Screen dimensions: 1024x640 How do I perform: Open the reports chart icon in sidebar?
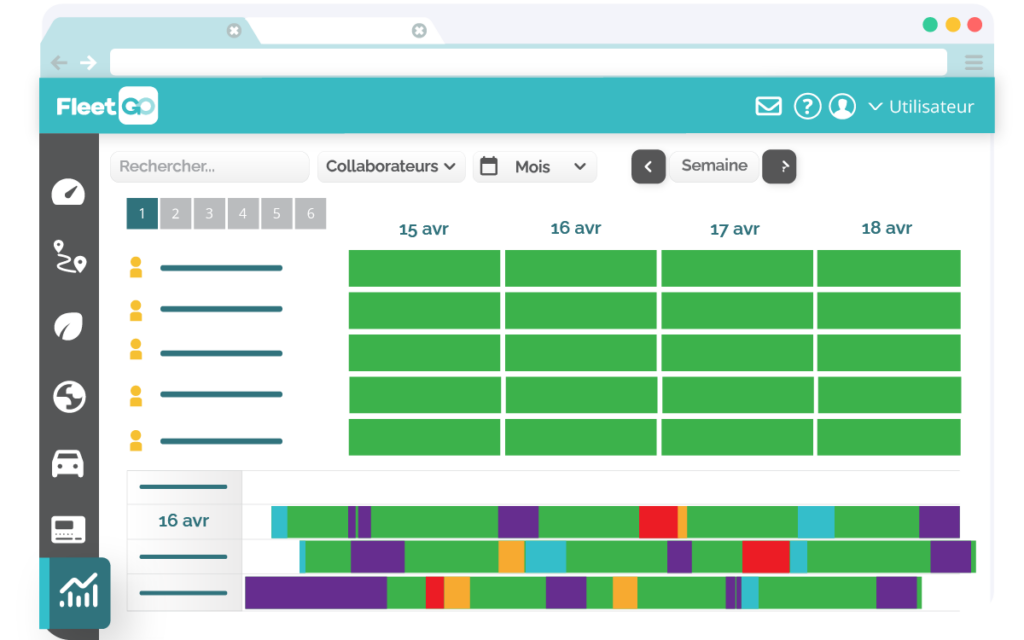click(79, 591)
